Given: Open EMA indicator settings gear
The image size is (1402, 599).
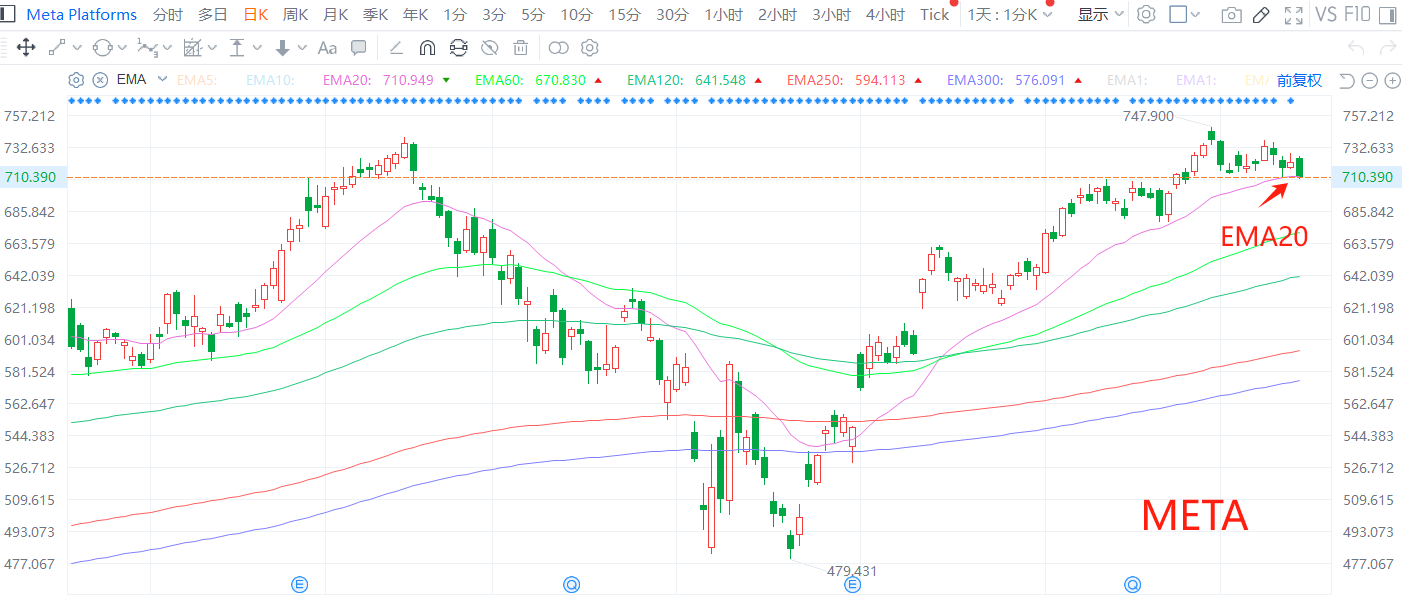Looking at the screenshot, I should [76, 80].
